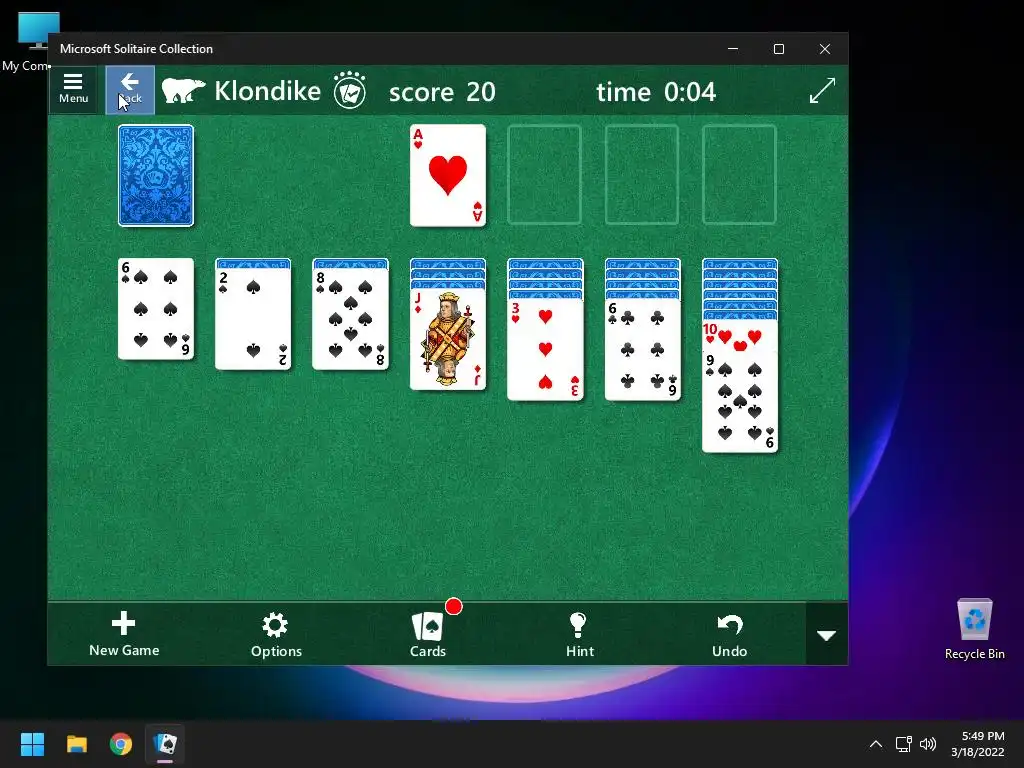Select the 3 of hearts card

(x=545, y=349)
